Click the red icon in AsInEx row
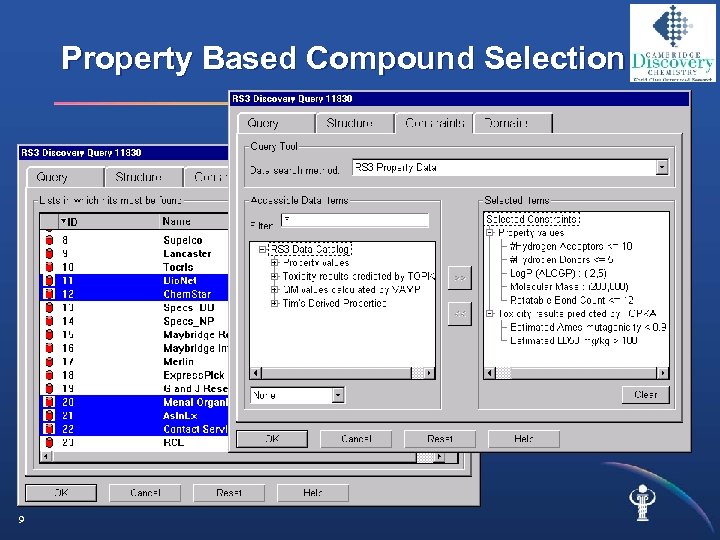 click(49, 415)
